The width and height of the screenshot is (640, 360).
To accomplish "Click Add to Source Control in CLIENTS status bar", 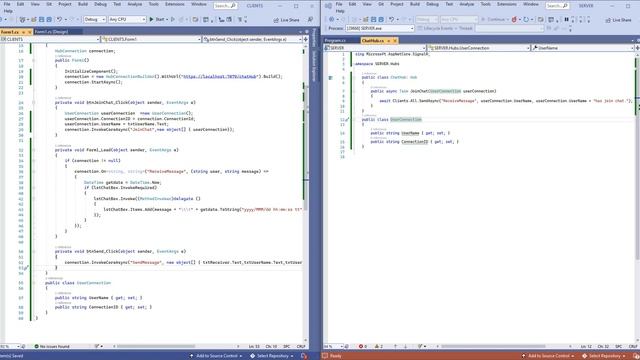I will point(216,356).
